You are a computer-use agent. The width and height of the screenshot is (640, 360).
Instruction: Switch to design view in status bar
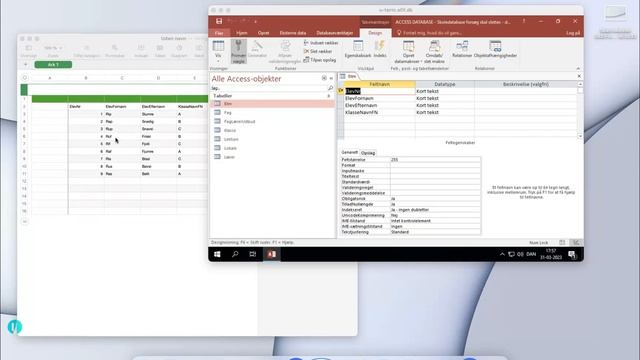coord(576,242)
